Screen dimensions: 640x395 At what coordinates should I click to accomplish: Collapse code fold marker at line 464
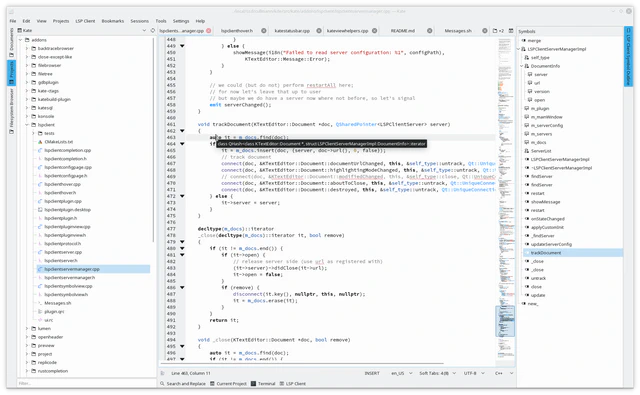[x=182, y=144]
